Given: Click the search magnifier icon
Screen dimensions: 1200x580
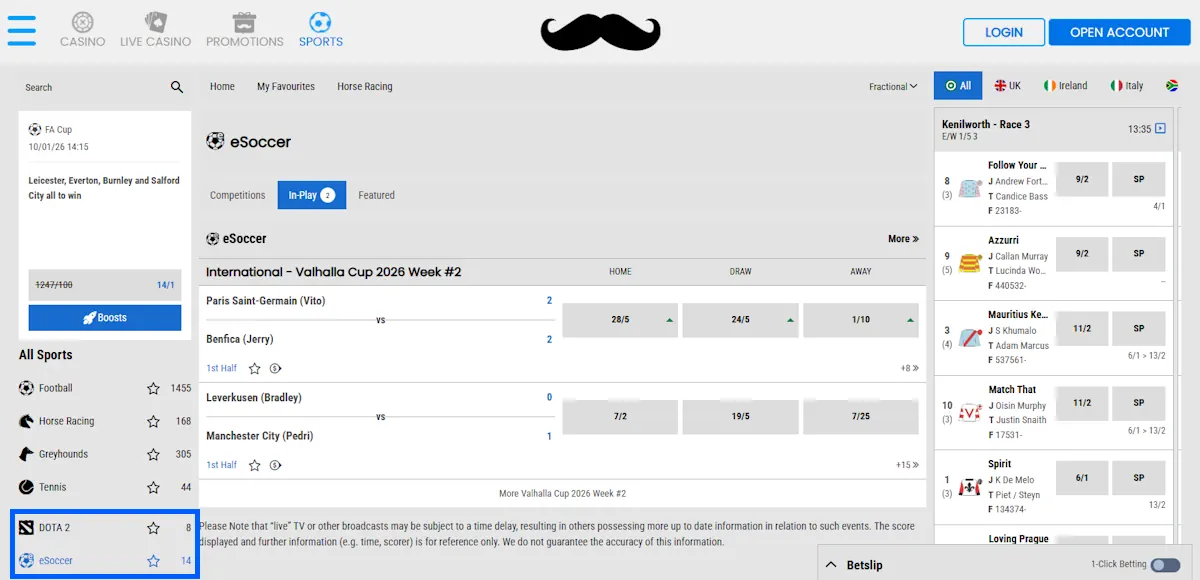Looking at the screenshot, I should tap(176, 87).
